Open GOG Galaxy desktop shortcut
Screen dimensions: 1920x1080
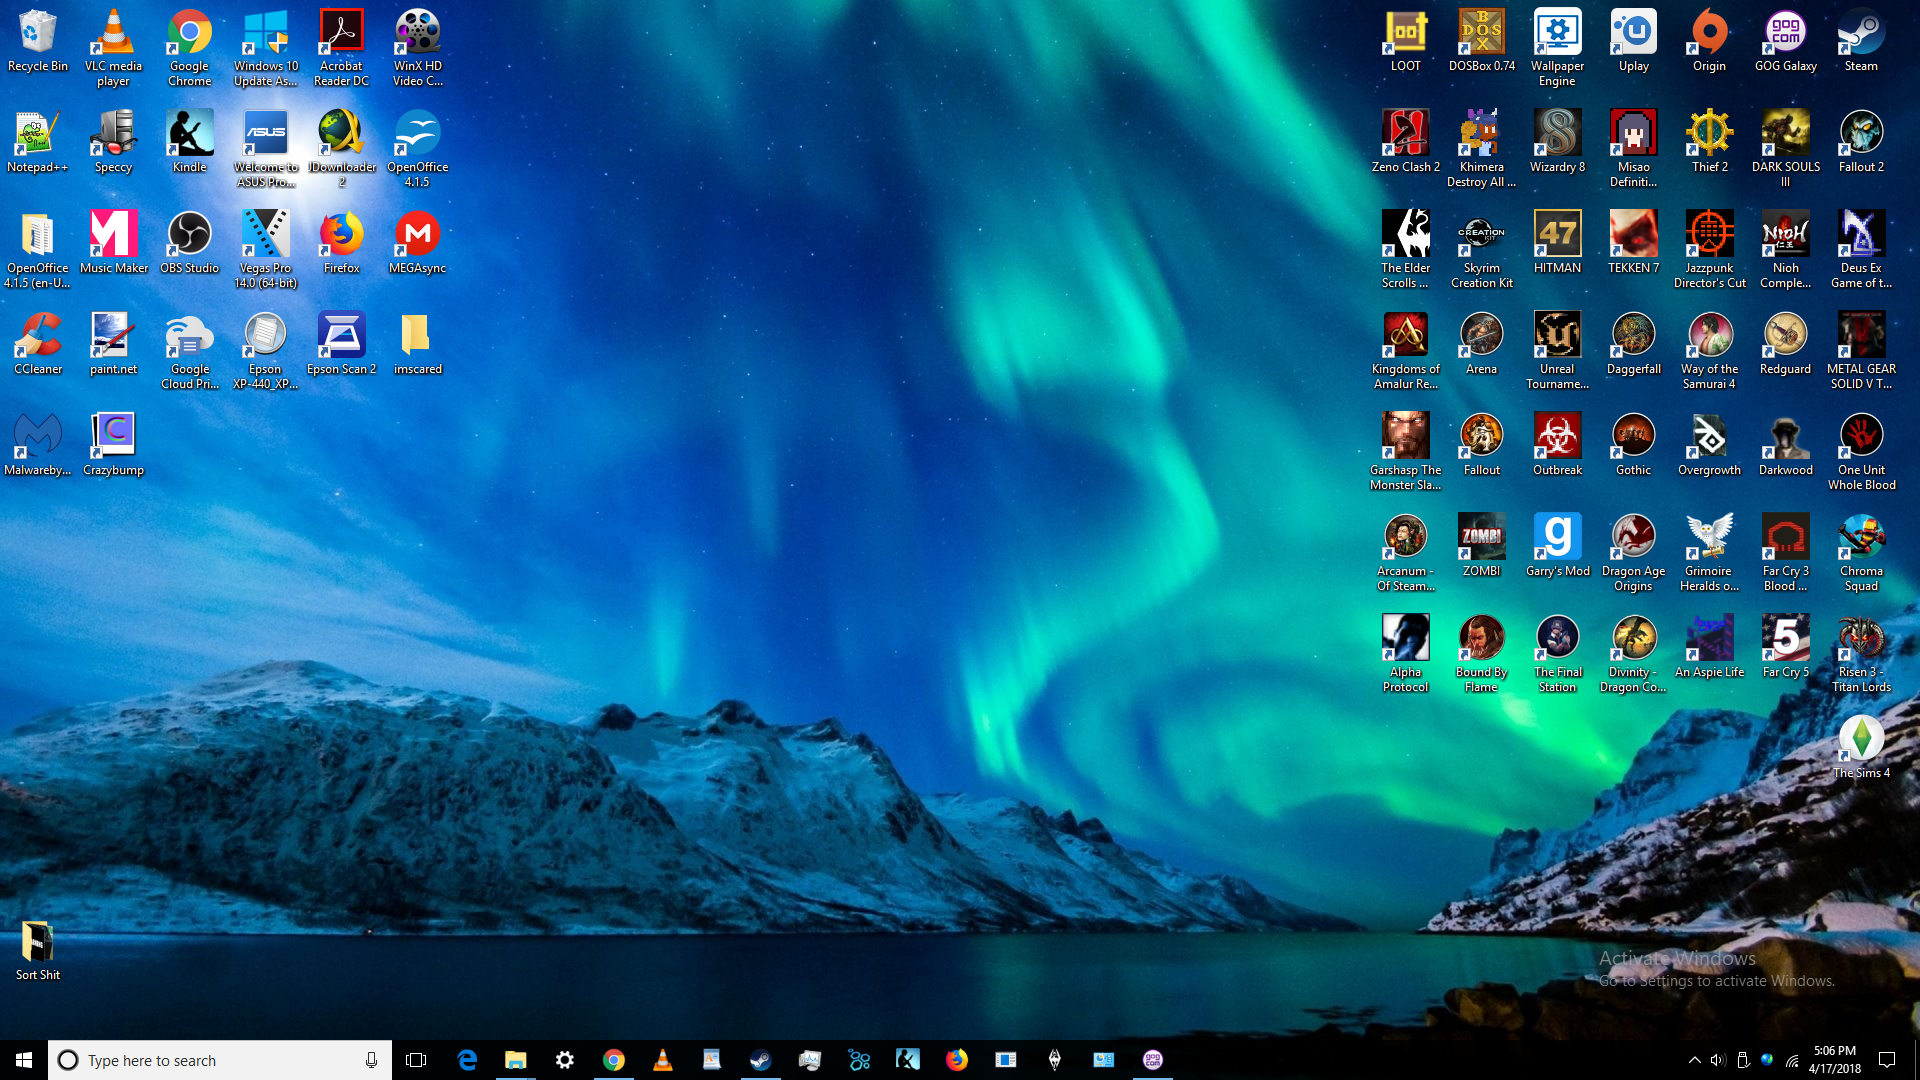(1786, 42)
